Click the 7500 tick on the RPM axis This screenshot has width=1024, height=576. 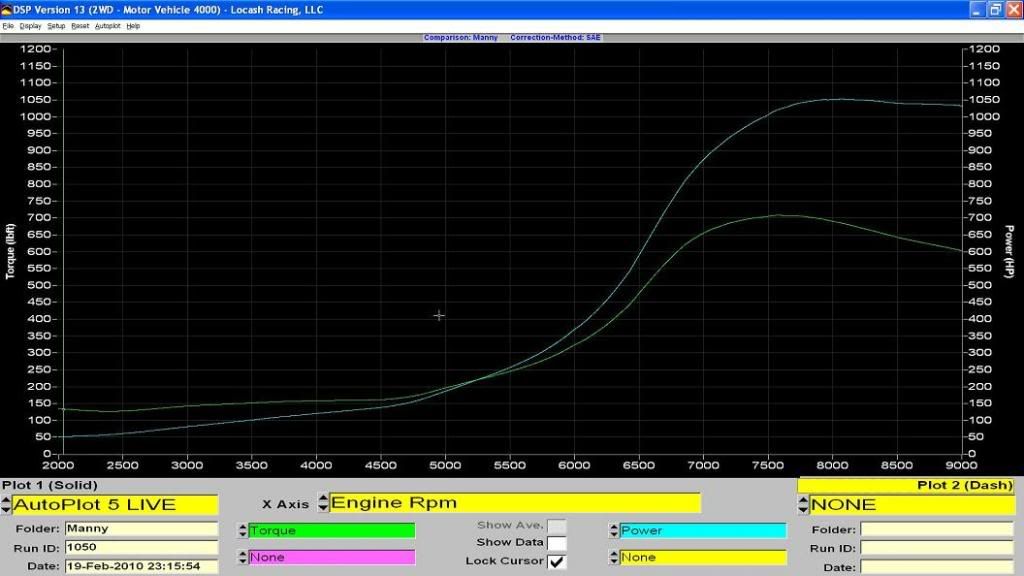point(767,466)
